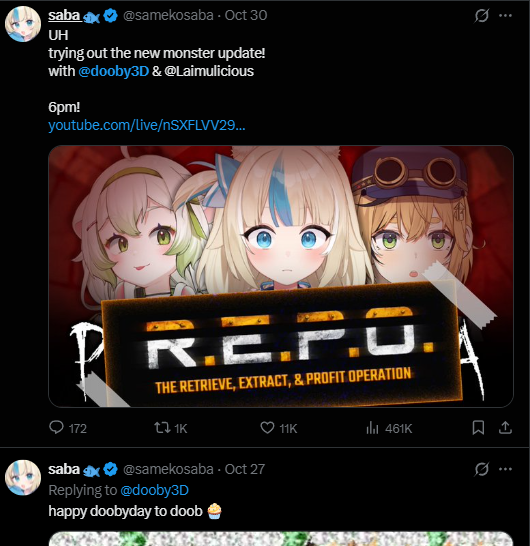
Task: Click saba's avatar on the Oct 30 tweet
Action: coord(23,24)
